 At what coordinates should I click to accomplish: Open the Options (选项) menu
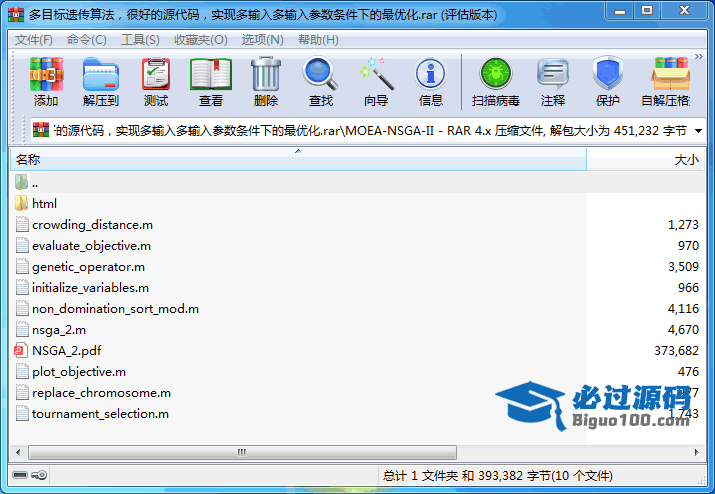[263, 40]
